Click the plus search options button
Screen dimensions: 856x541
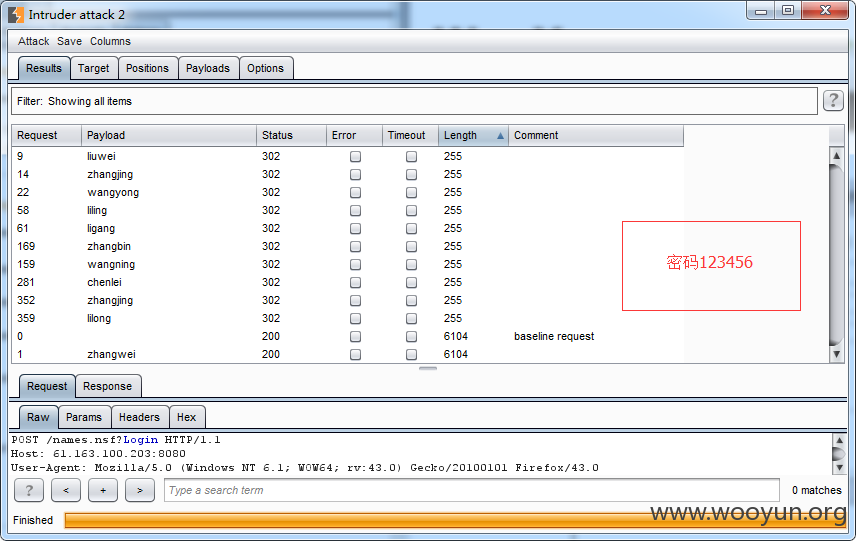(103, 490)
